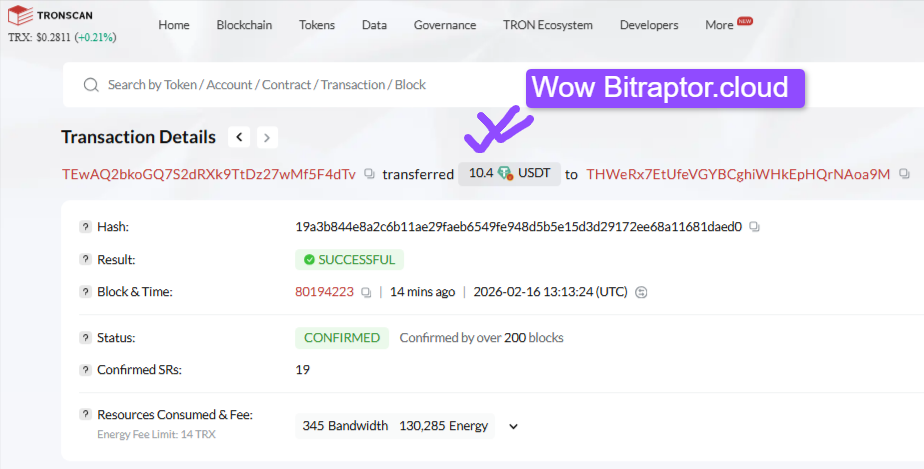
Task: Open the Blockchain menu
Action: point(244,25)
